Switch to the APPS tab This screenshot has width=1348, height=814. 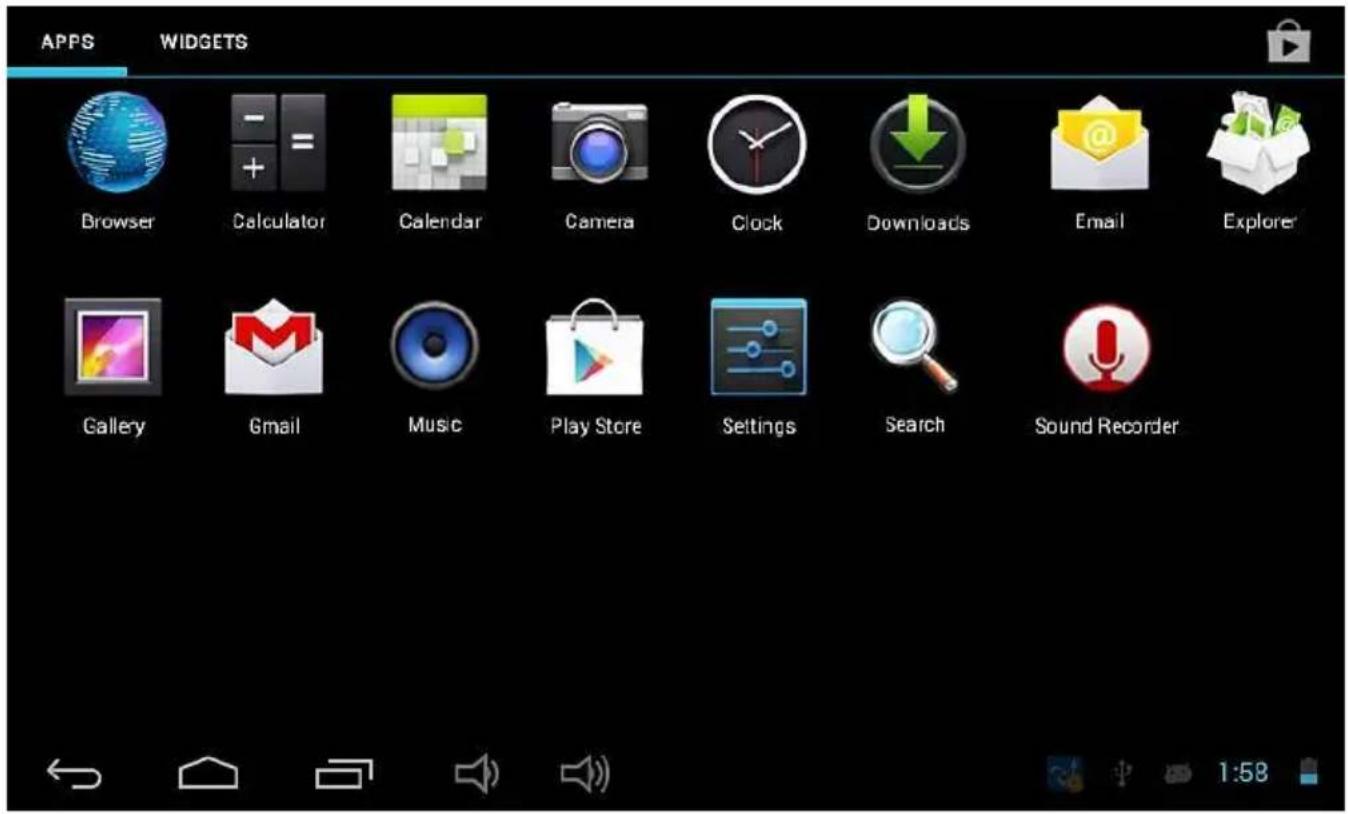[67, 43]
